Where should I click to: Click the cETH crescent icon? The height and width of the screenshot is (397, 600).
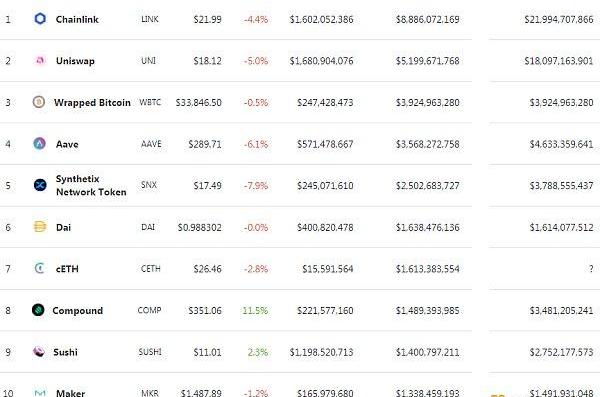40,268
